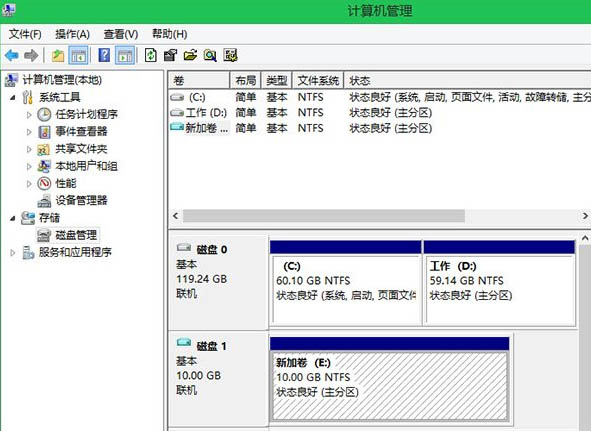This screenshot has height=431, width=591.
Task: Collapse the 系统工具 tree node
Action: (12, 97)
